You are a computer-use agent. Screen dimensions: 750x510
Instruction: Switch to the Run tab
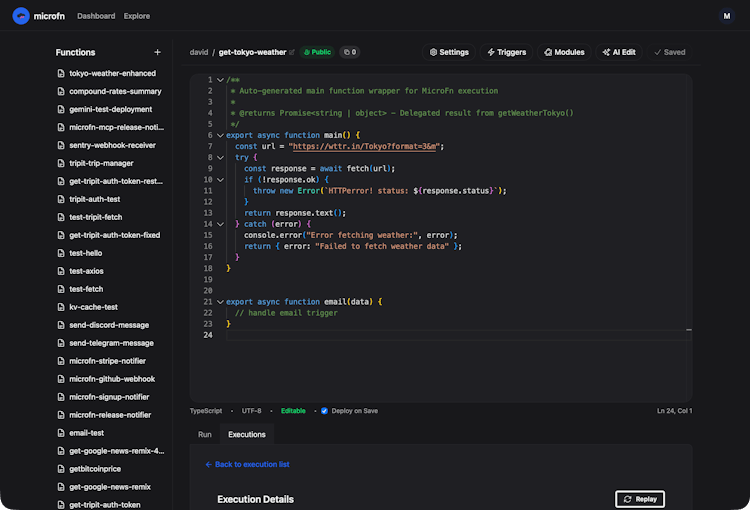[204, 435]
